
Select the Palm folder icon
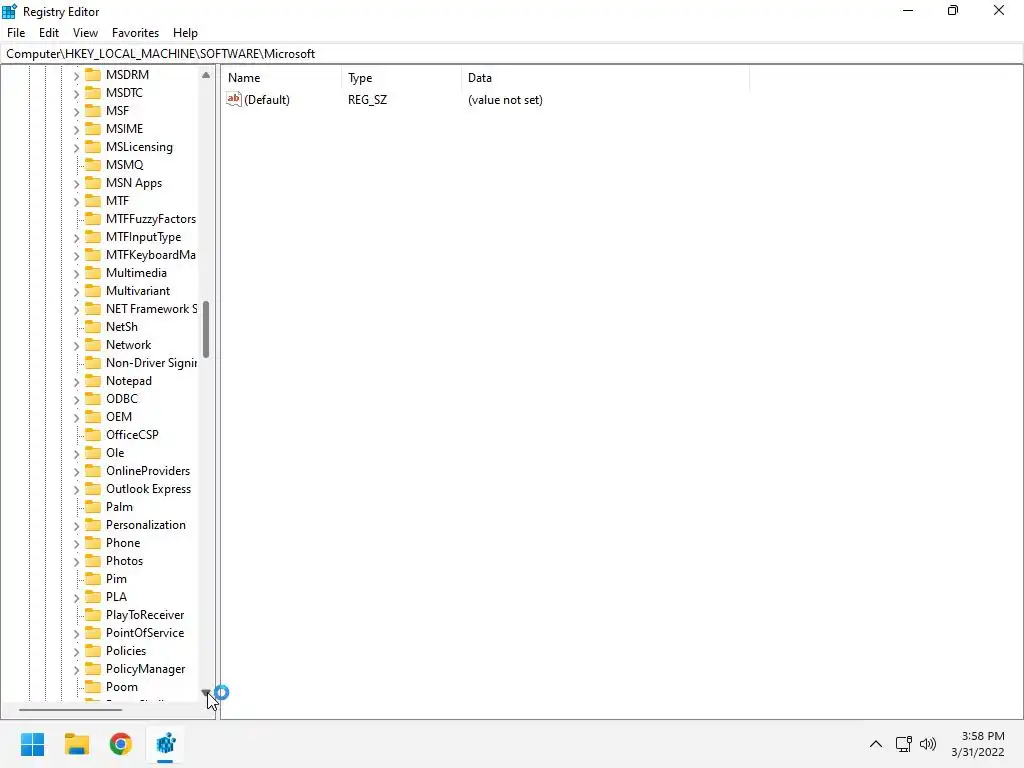pyautogui.click(x=93, y=507)
